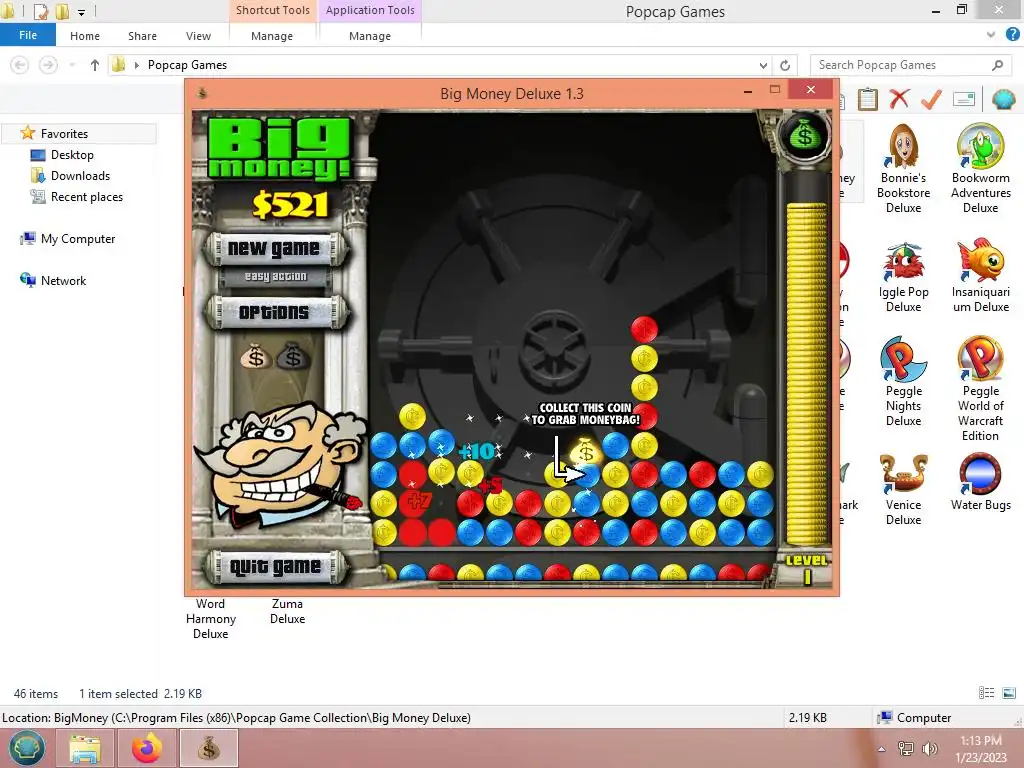Open Bookworm Adventures Deluxe shortcut
The height and width of the screenshot is (768, 1024).
tap(980, 169)
